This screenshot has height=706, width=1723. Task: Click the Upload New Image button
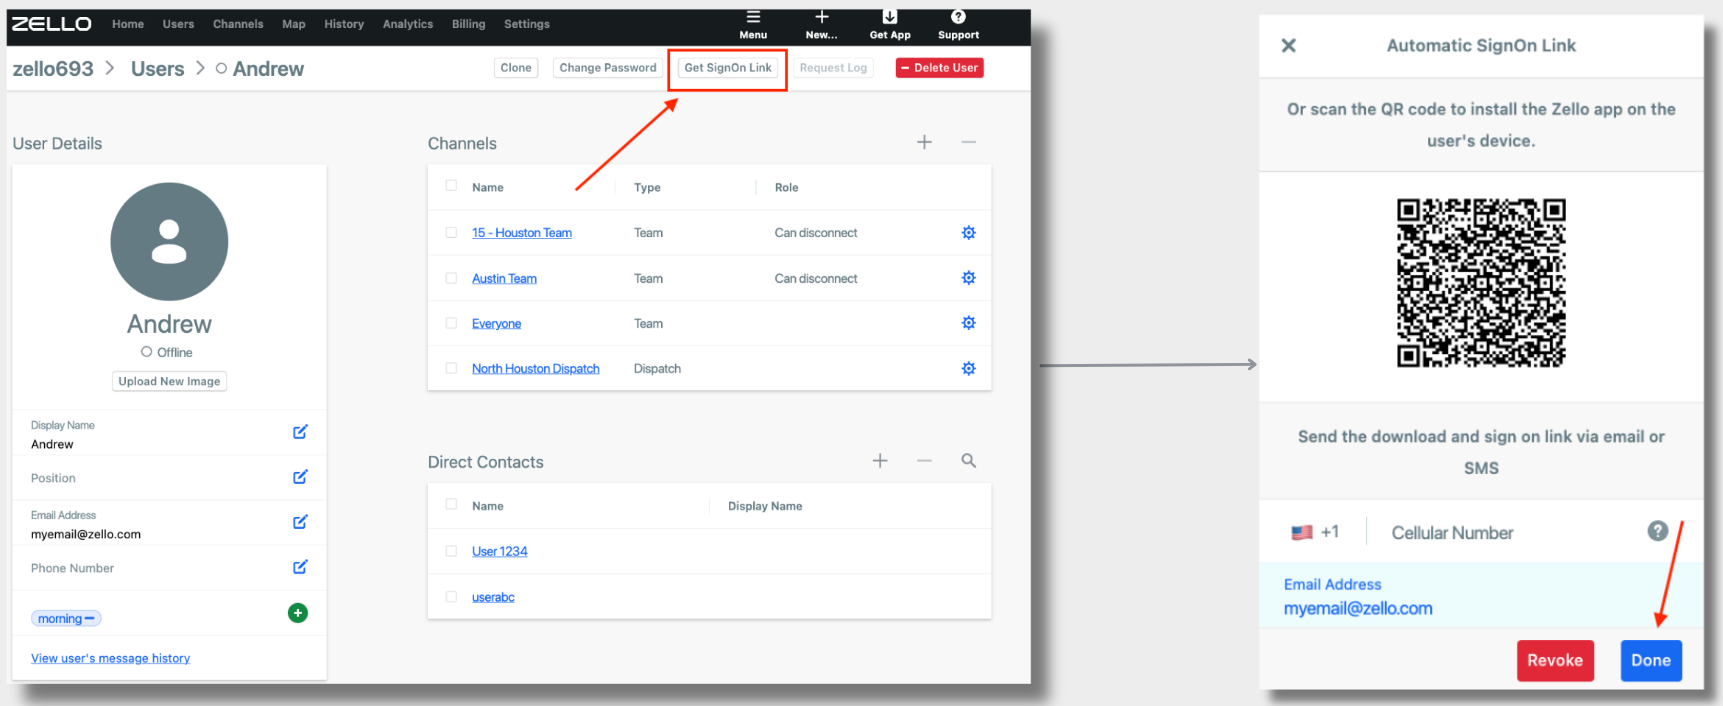tap(169, 381)
